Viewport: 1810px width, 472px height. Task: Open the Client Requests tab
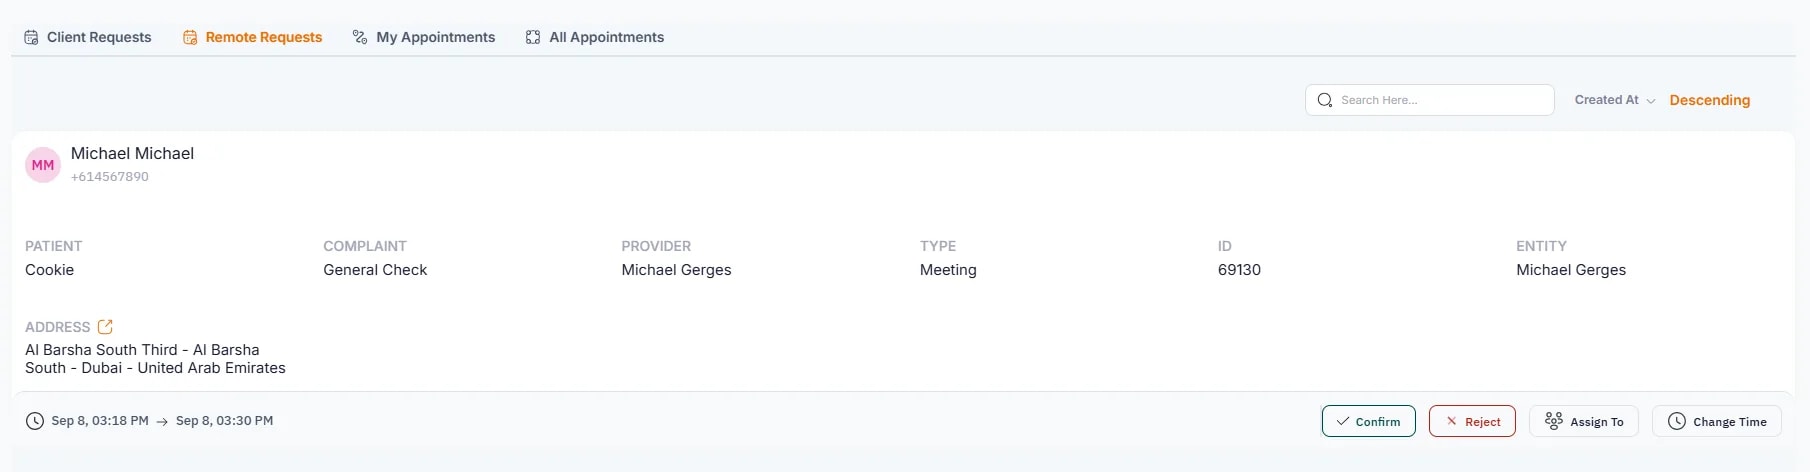[x=88, y=37]
